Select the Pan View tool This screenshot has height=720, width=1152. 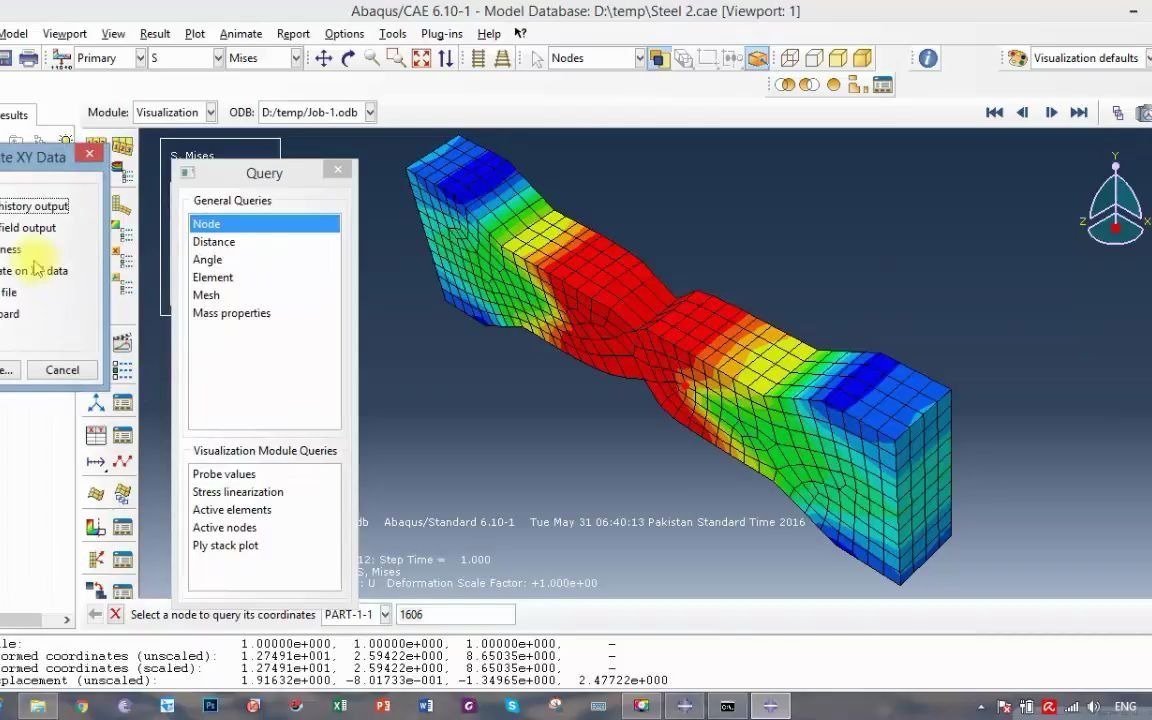pos(323,58)
